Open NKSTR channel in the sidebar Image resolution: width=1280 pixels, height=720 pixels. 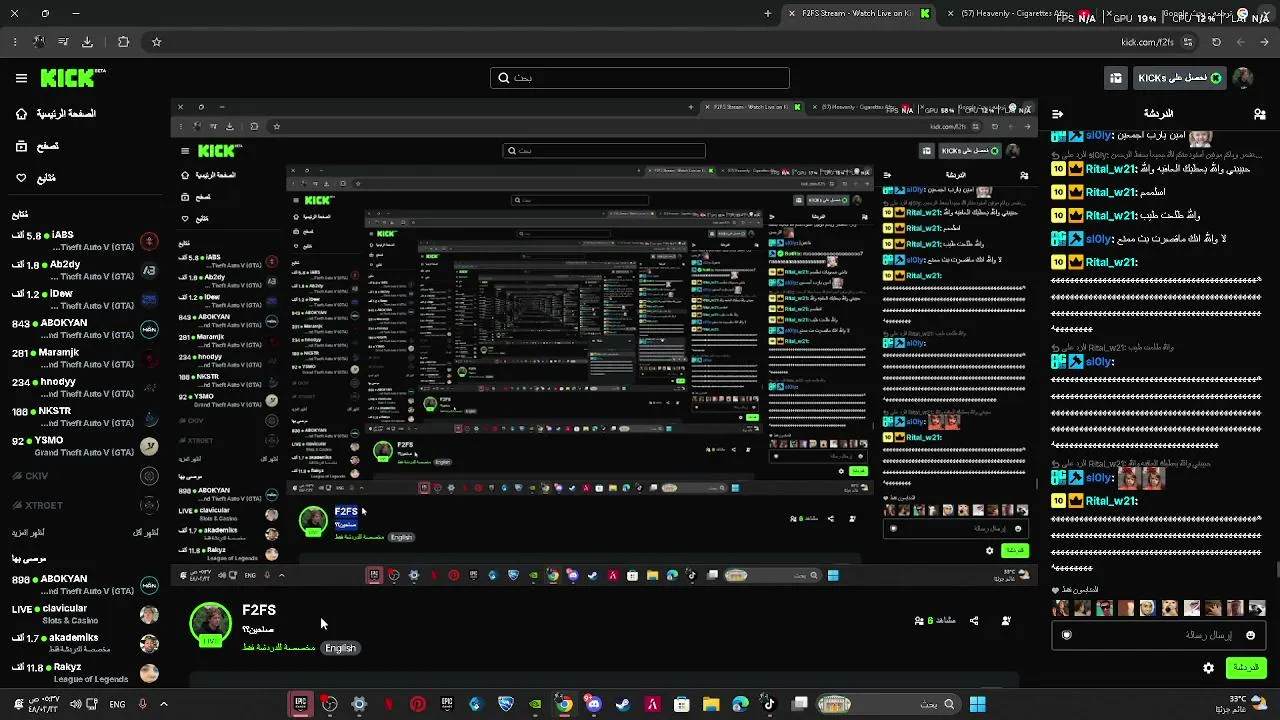tap(85, 417)
